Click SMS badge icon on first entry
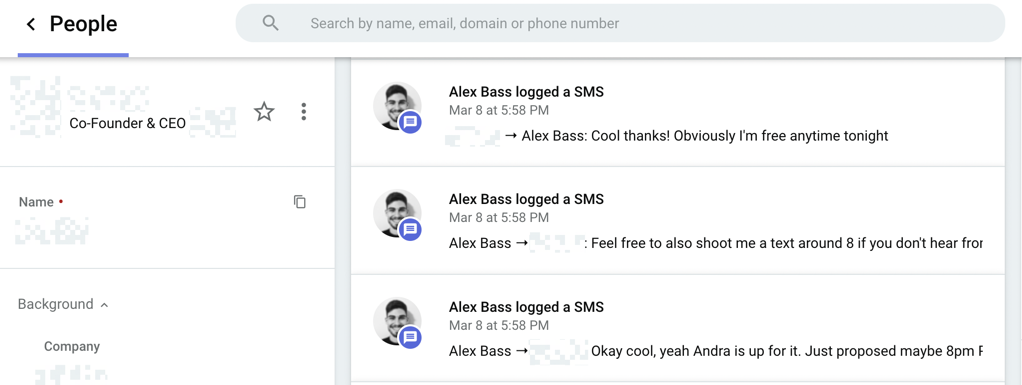The image size is (1022, 385). click(410, 122)
